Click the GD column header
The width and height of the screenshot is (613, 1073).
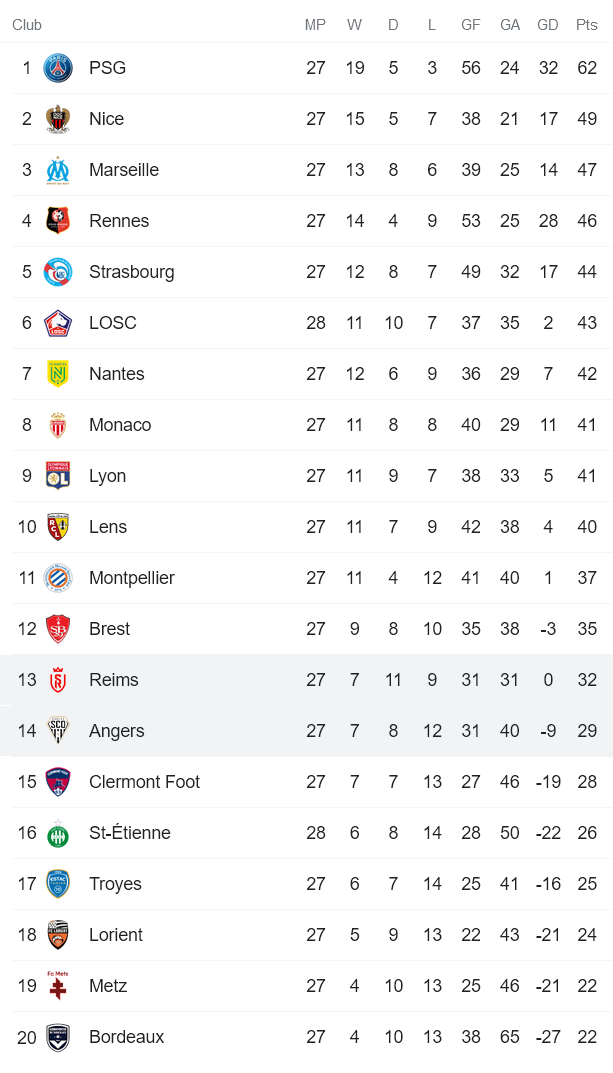(x=547, y=25)
